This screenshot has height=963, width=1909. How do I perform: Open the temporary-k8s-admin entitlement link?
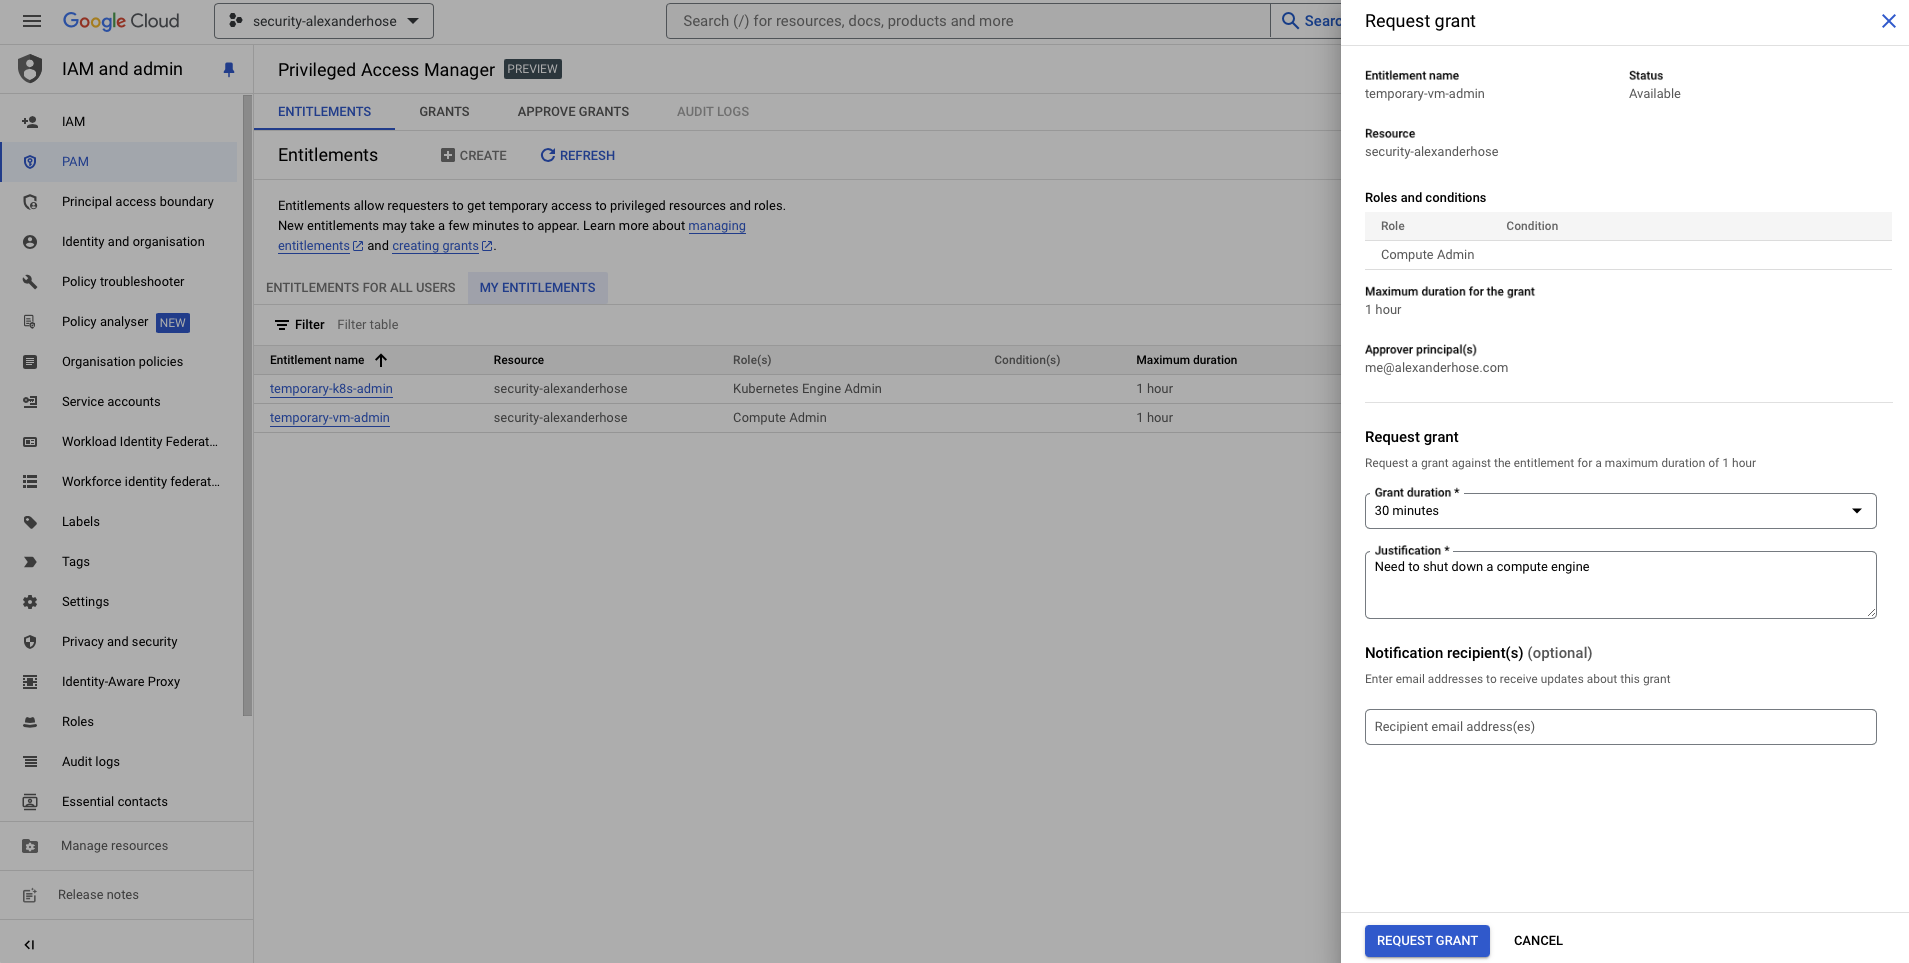click(330, 389)
